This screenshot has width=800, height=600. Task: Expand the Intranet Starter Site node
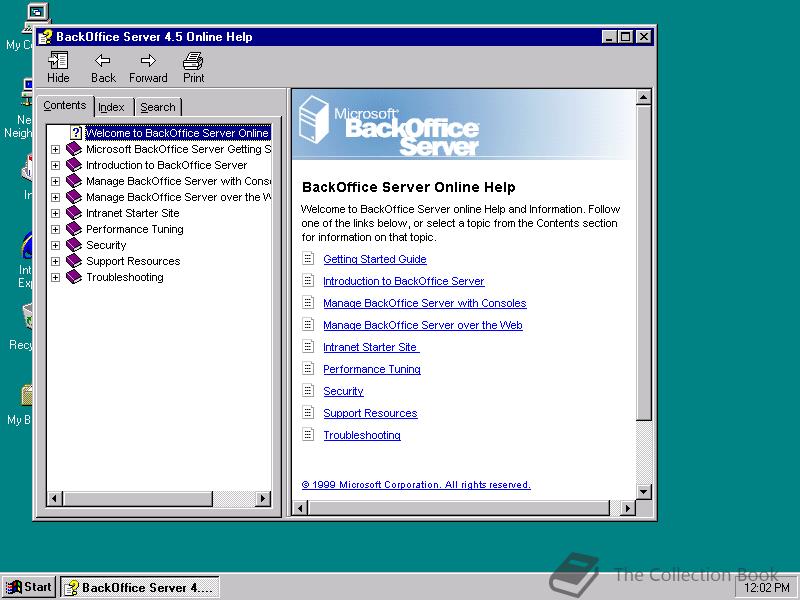55,213
